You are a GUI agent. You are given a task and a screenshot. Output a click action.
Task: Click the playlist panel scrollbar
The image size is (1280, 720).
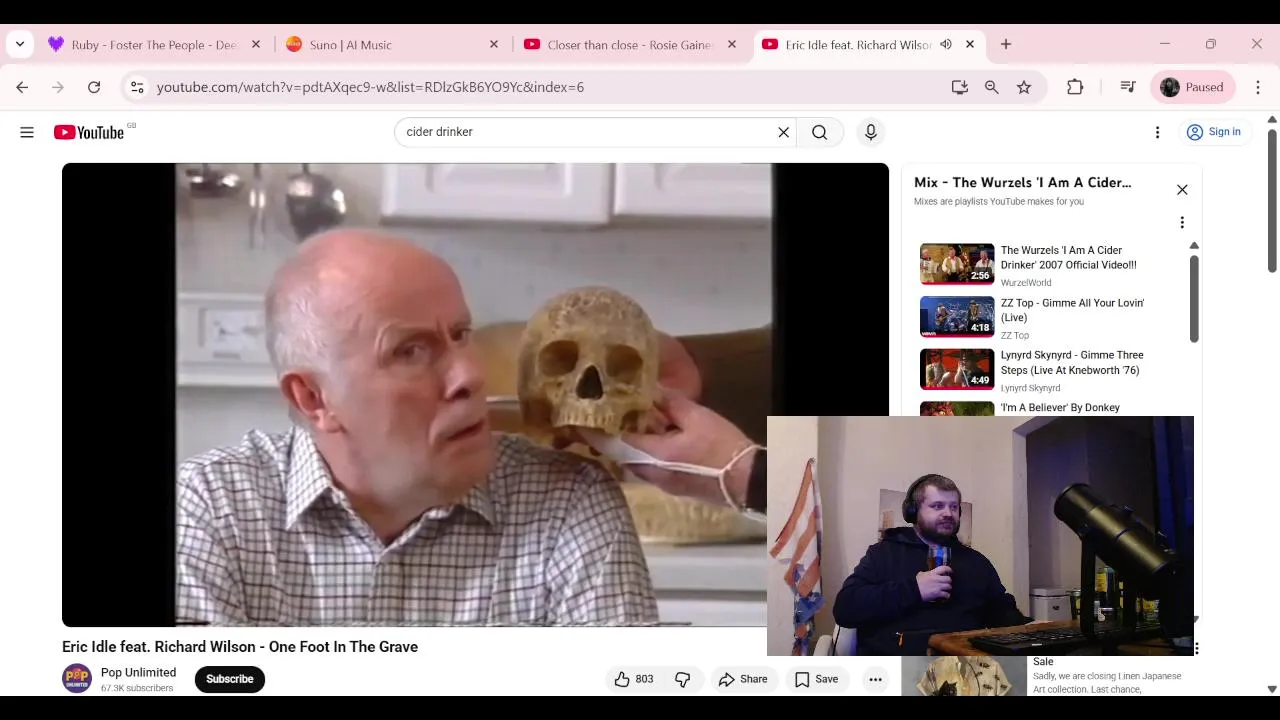(1194, 298)
